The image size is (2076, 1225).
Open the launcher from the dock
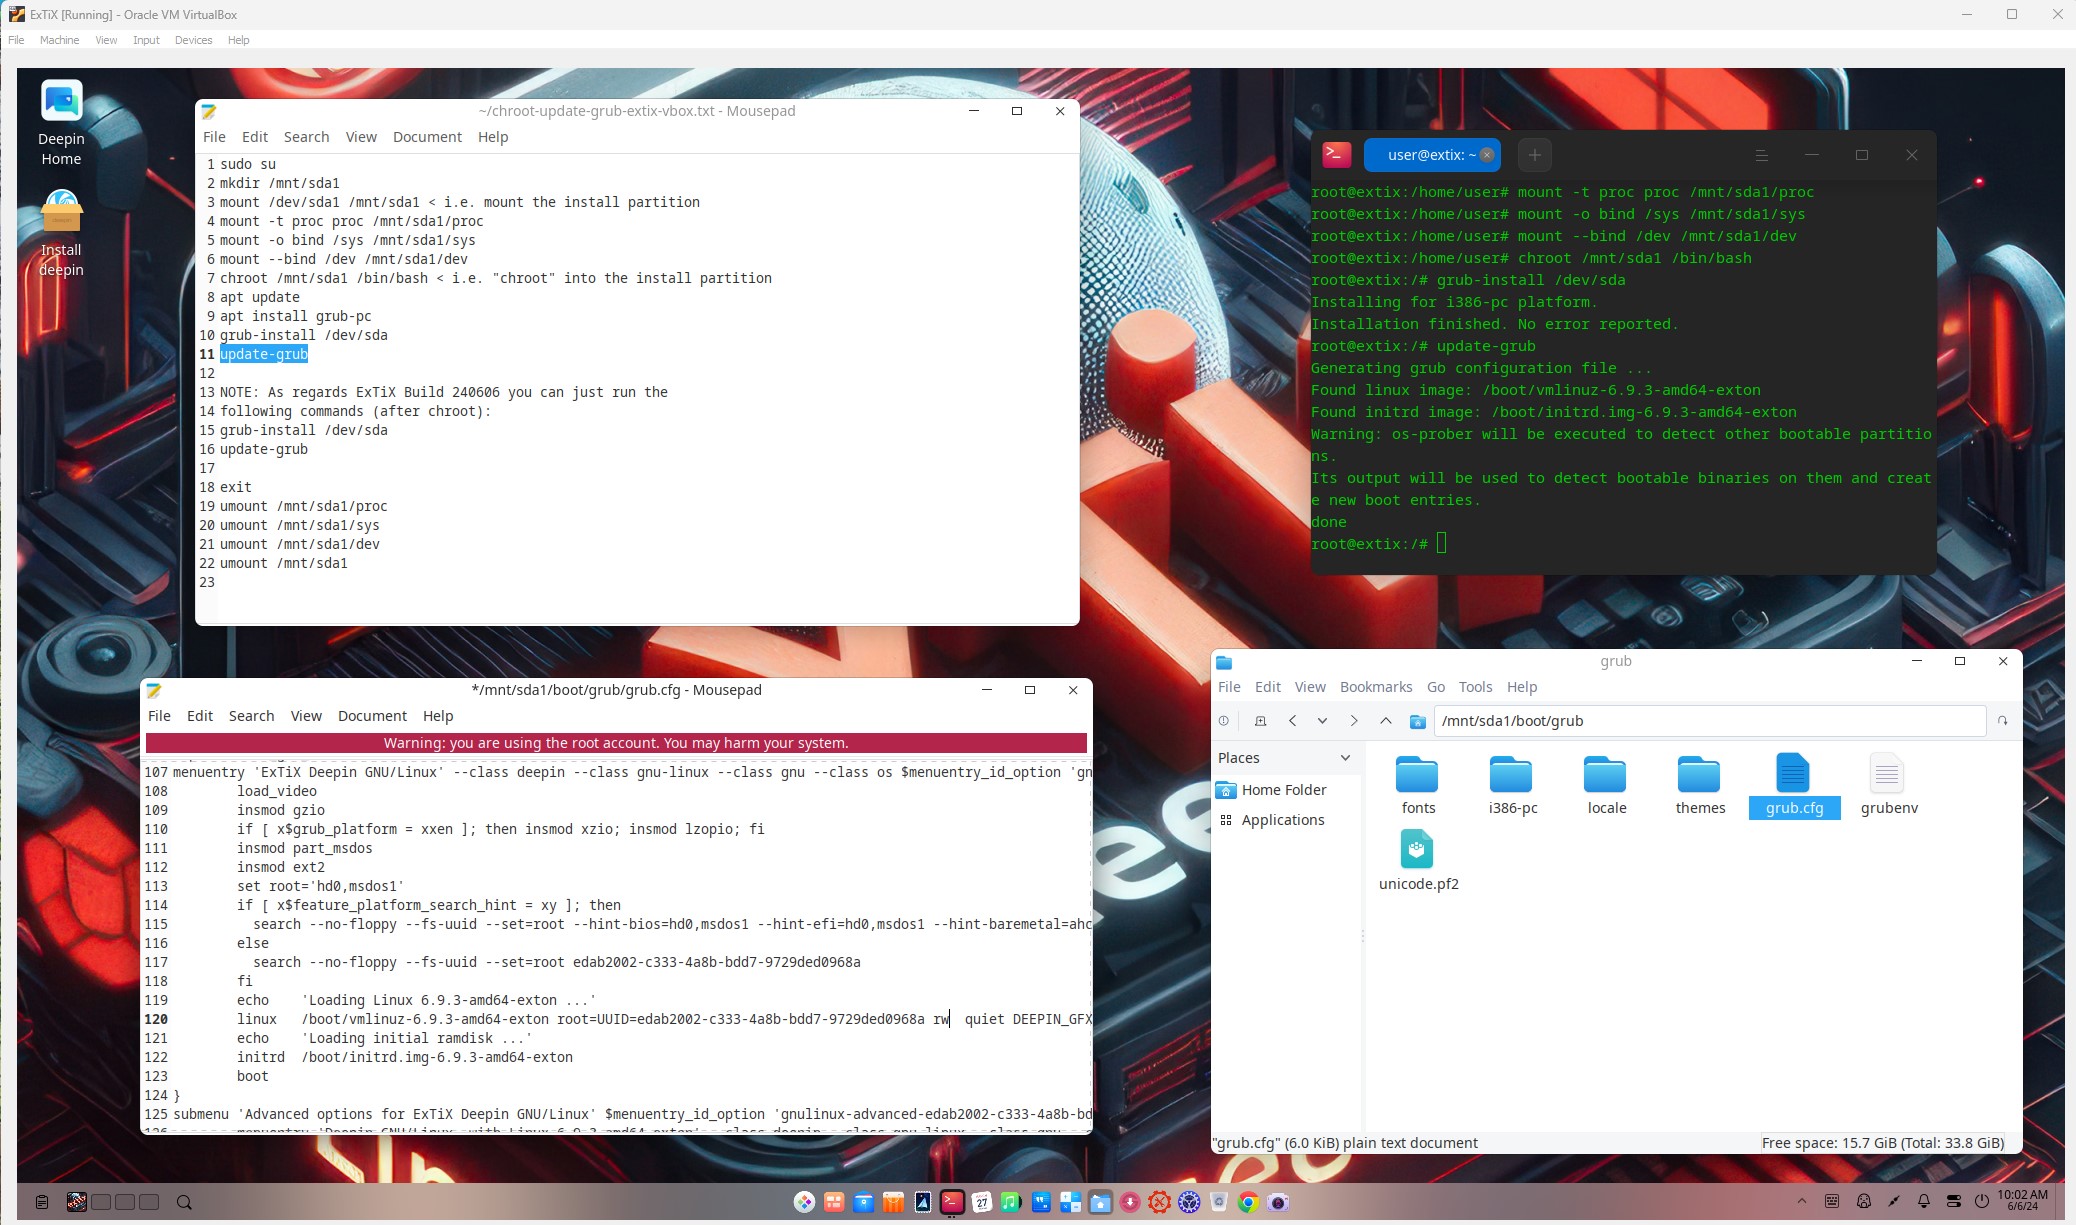tap(804, 1202)
